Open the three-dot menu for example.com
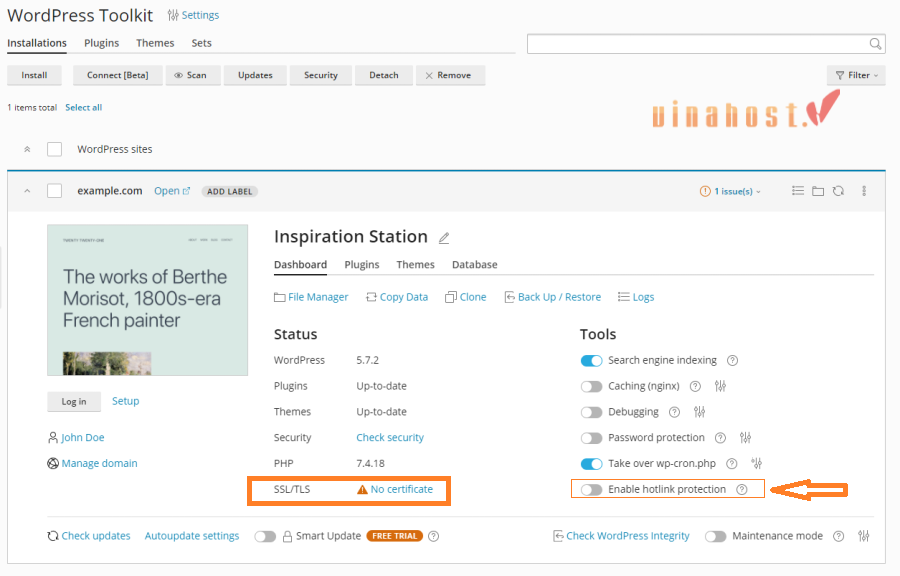This screenshot has width=900, height=576. pos(864,191)
